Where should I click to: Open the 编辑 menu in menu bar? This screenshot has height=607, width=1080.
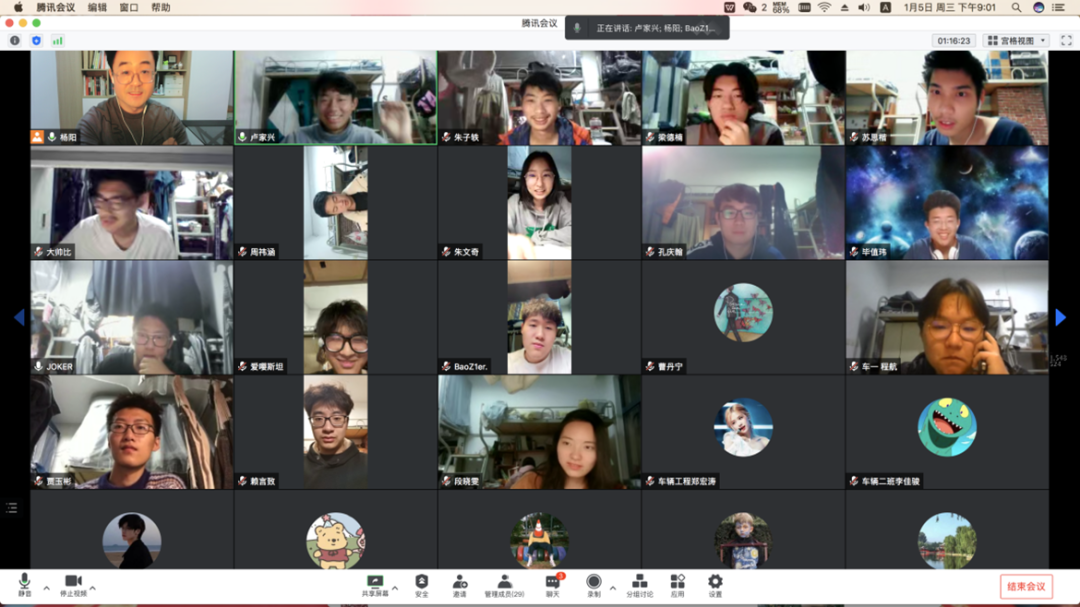click(x=97, y=7)
